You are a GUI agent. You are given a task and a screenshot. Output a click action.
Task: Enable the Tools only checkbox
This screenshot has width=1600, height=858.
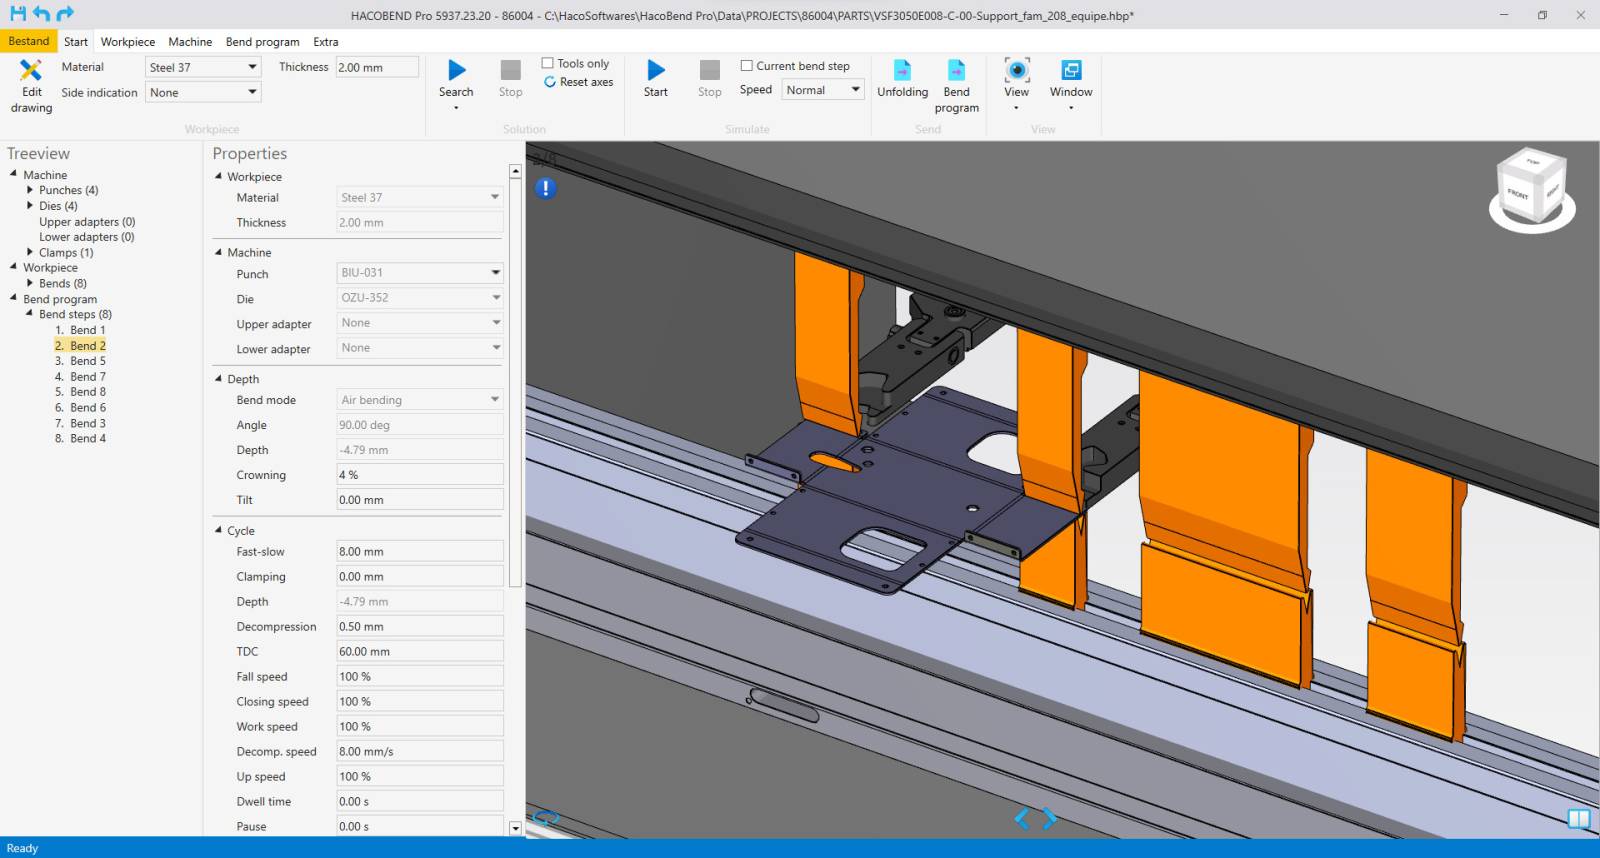(547, 63)
